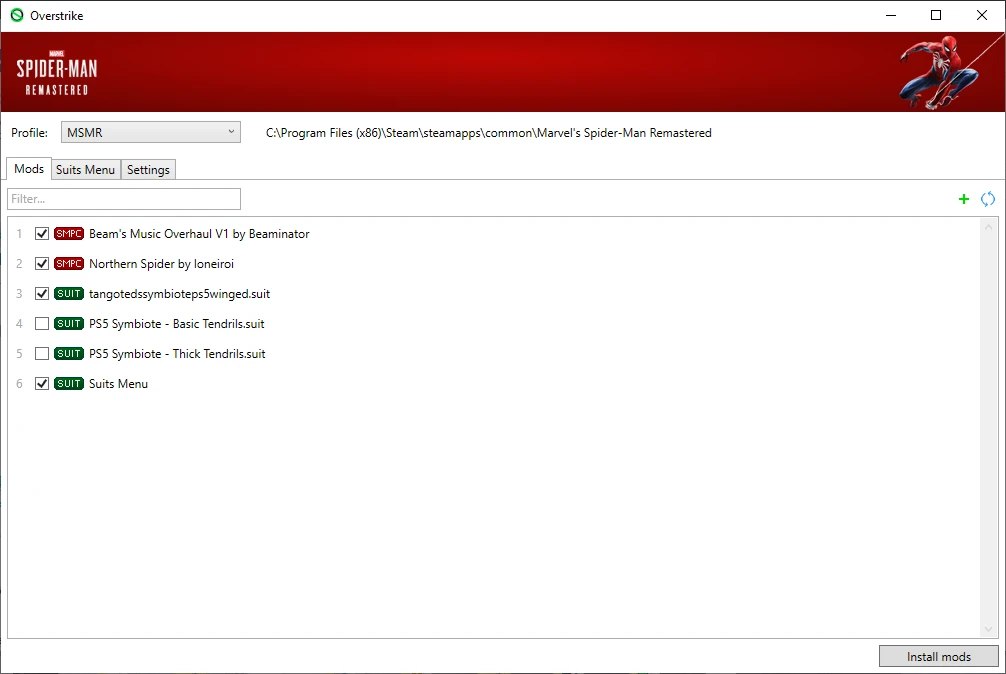Image resolution: width=1006 pixels, height=674 pixels.
Task: Click SUIT badge of tangotedssymbioteps5winged.suit
Action: [69, 294]
